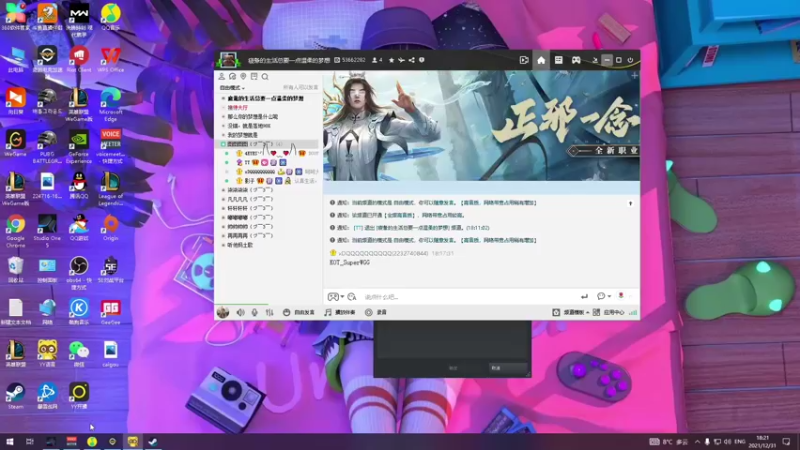Image resolution: width=800 pixels, height=450 pixels.
Task: Collapse the highlighted channel with 4 members
Action: click(x=223, y=144)
